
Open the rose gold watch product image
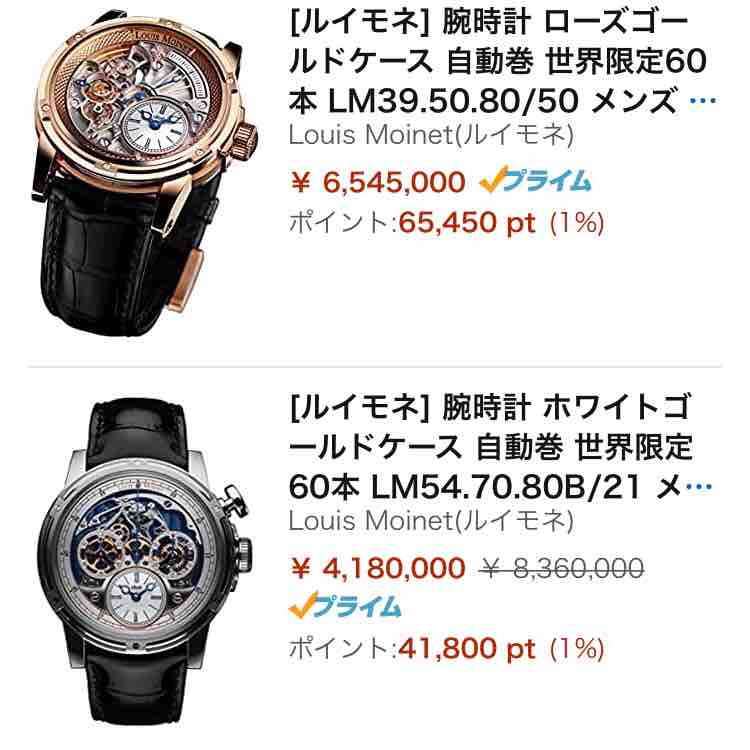[143, 172]
